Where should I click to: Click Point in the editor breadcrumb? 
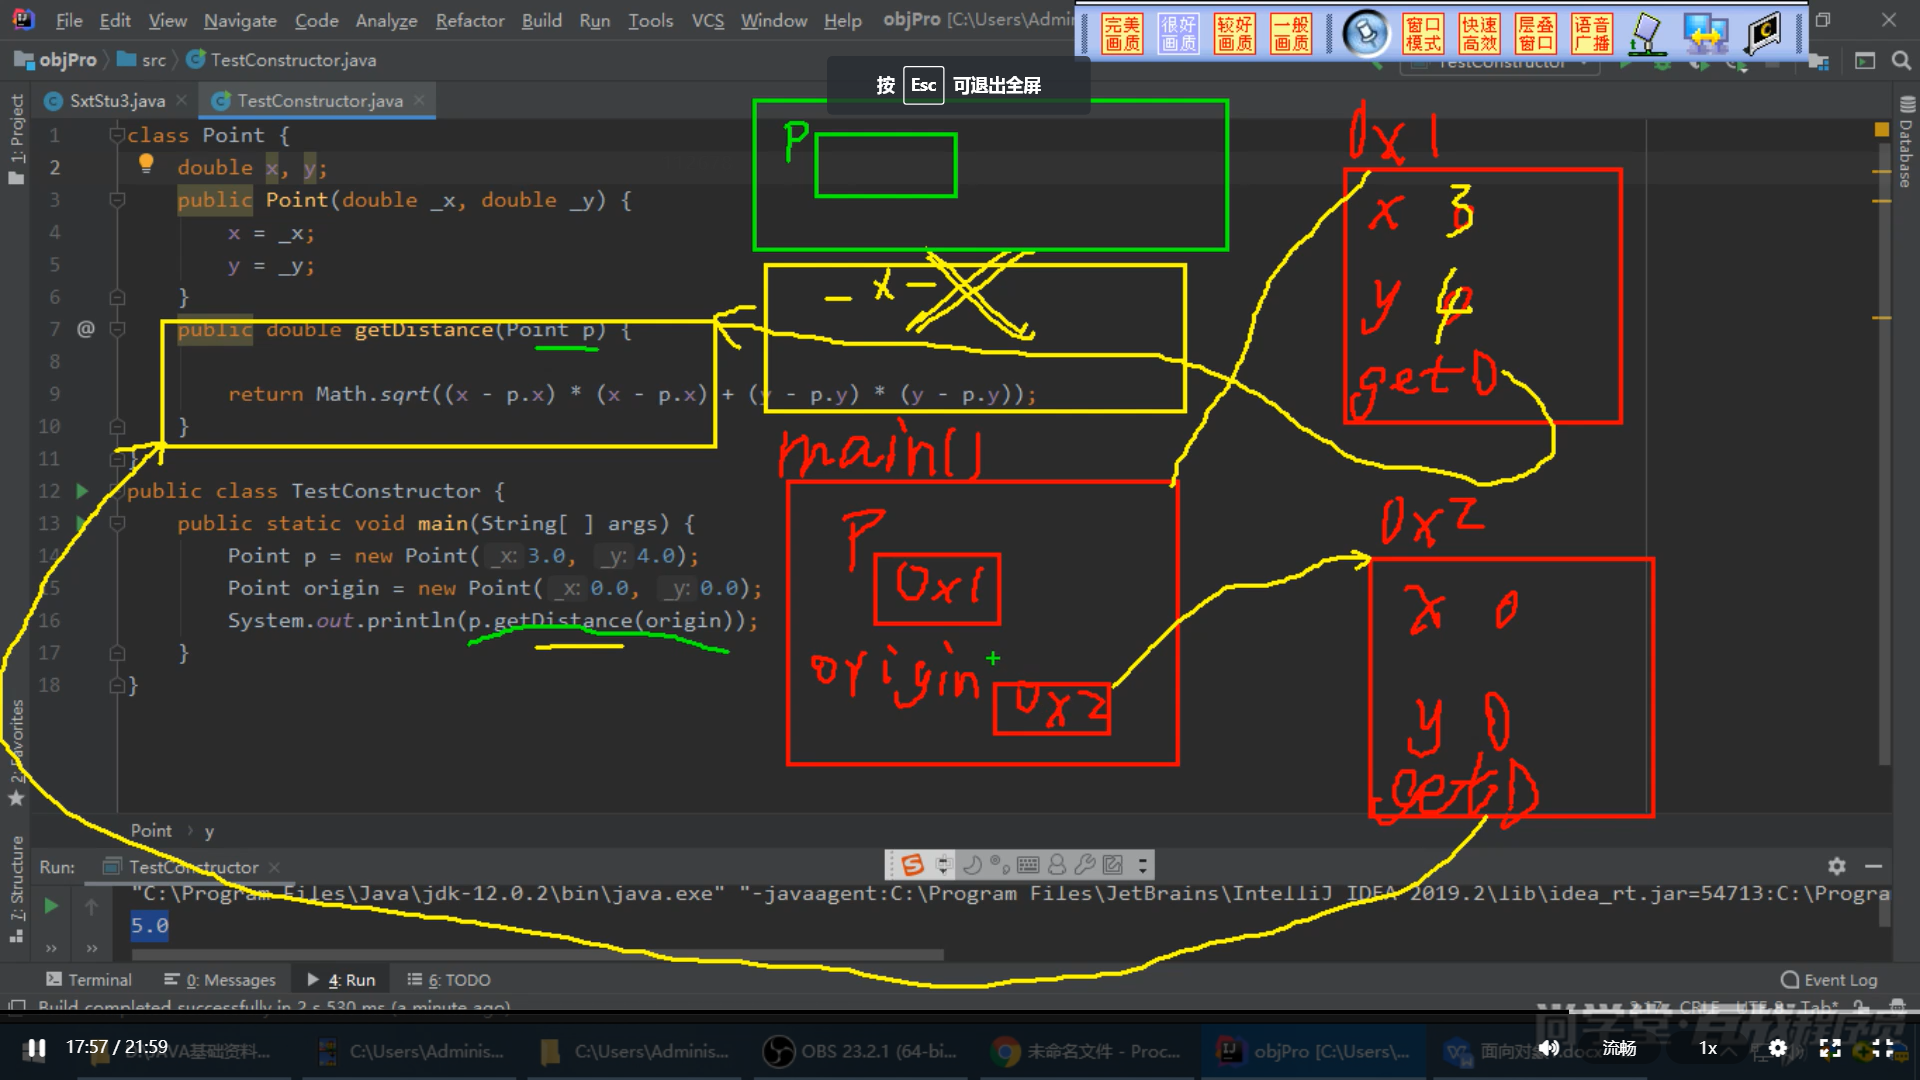point(151,831)
